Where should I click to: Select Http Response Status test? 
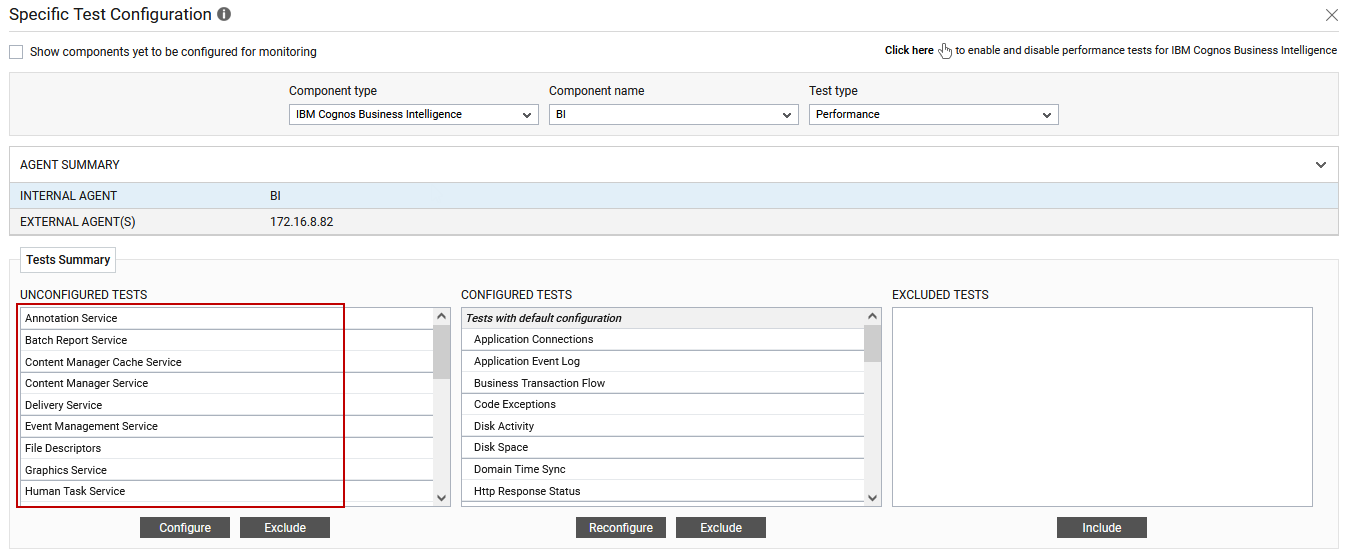pos(663,491)
